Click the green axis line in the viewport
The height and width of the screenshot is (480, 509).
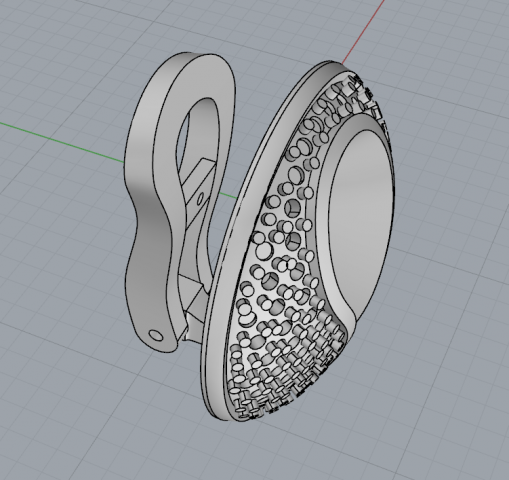62,143
